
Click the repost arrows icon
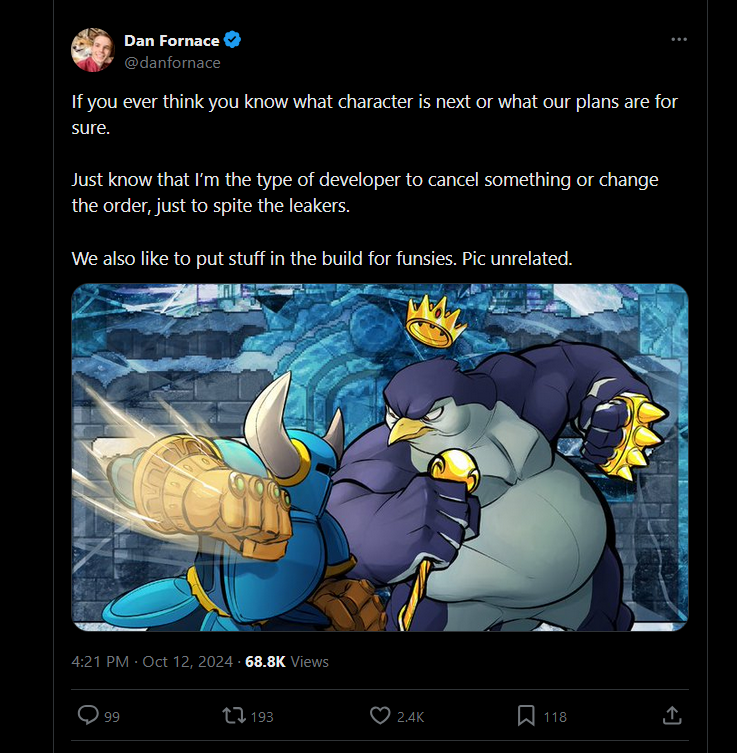click(234, 715)
